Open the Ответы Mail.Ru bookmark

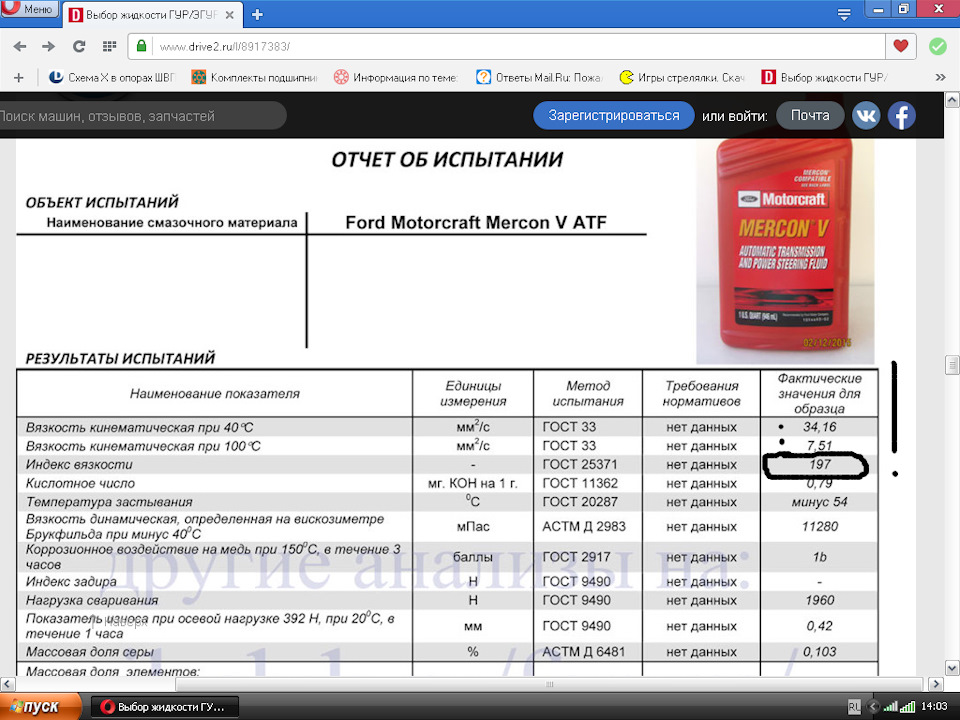pos(539,77)
